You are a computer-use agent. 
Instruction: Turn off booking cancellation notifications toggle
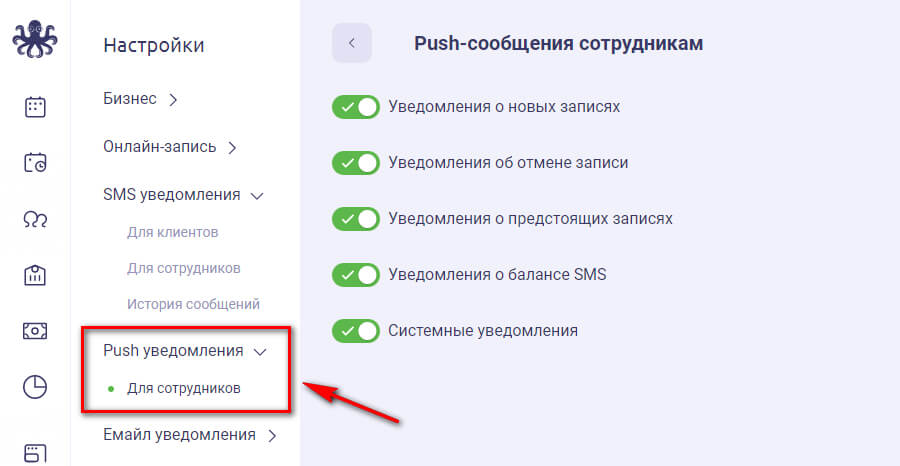(356, 162)
